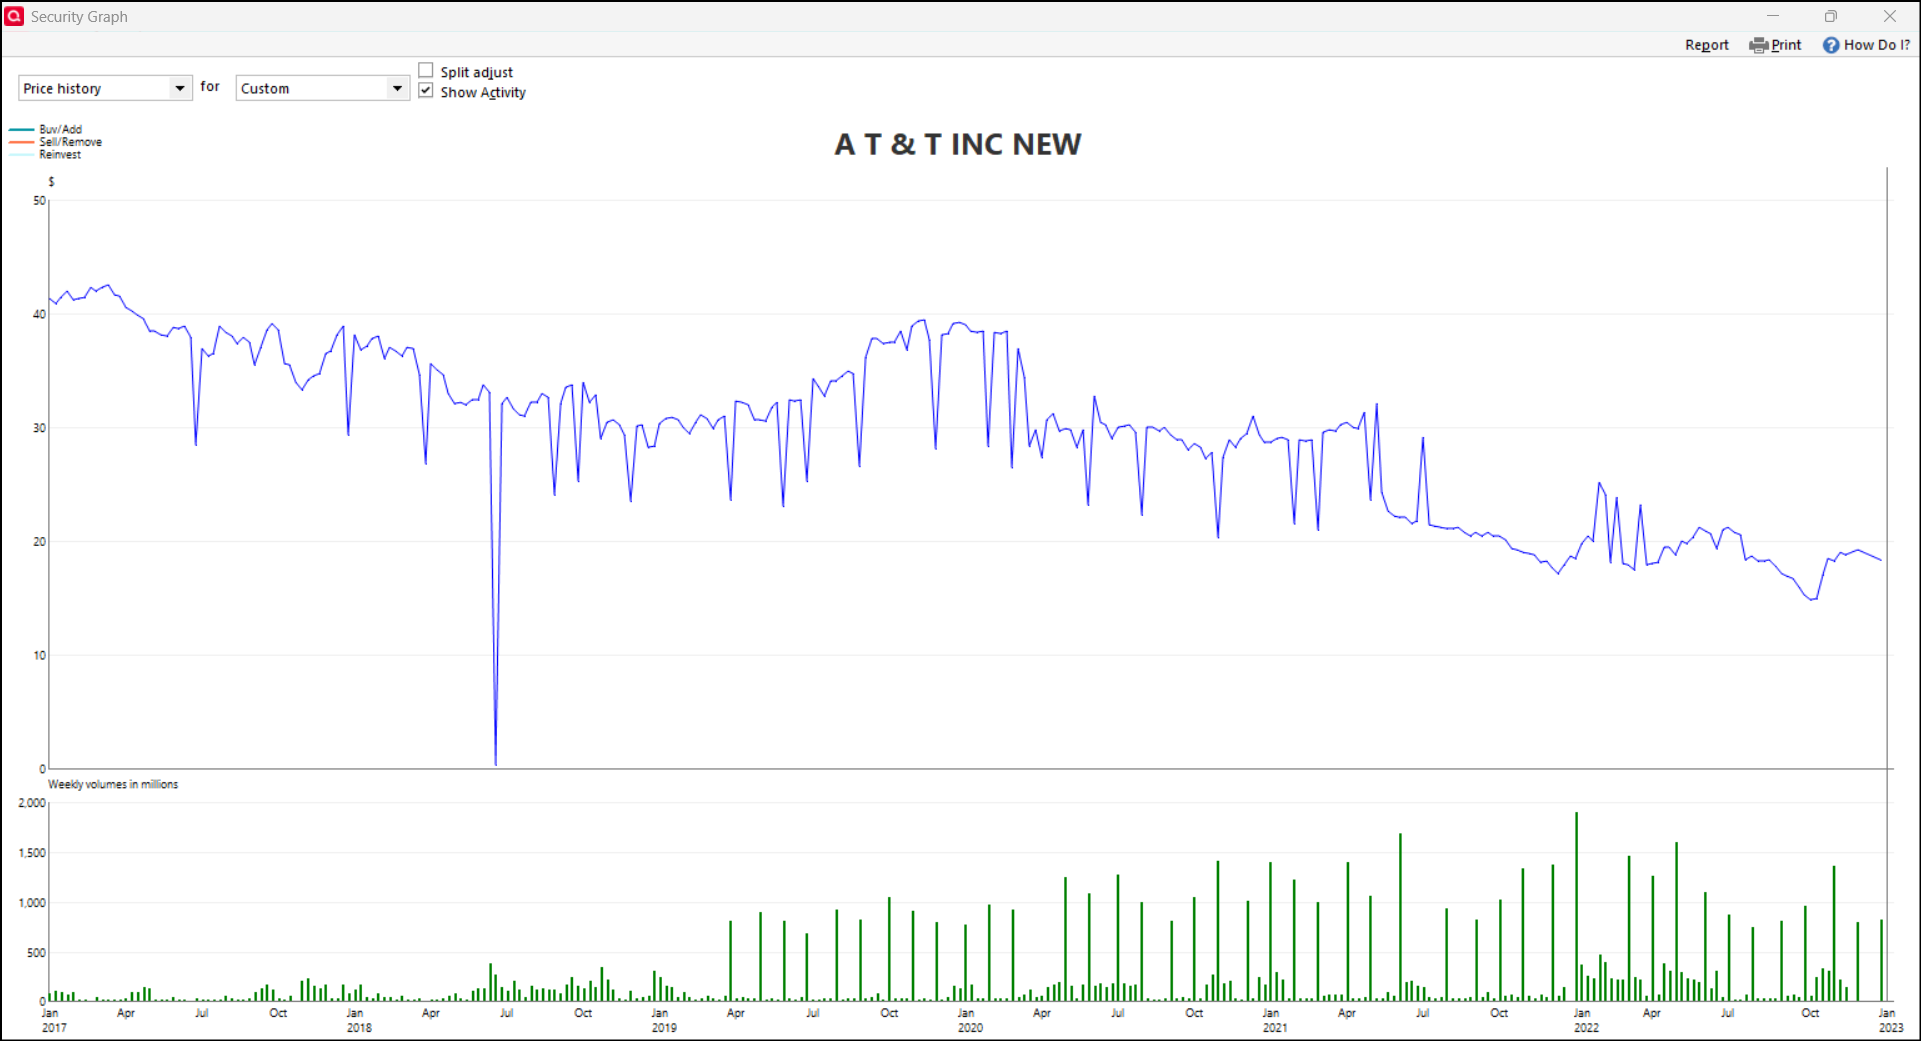Open How Do I? help

click(x=1877, y=45)
